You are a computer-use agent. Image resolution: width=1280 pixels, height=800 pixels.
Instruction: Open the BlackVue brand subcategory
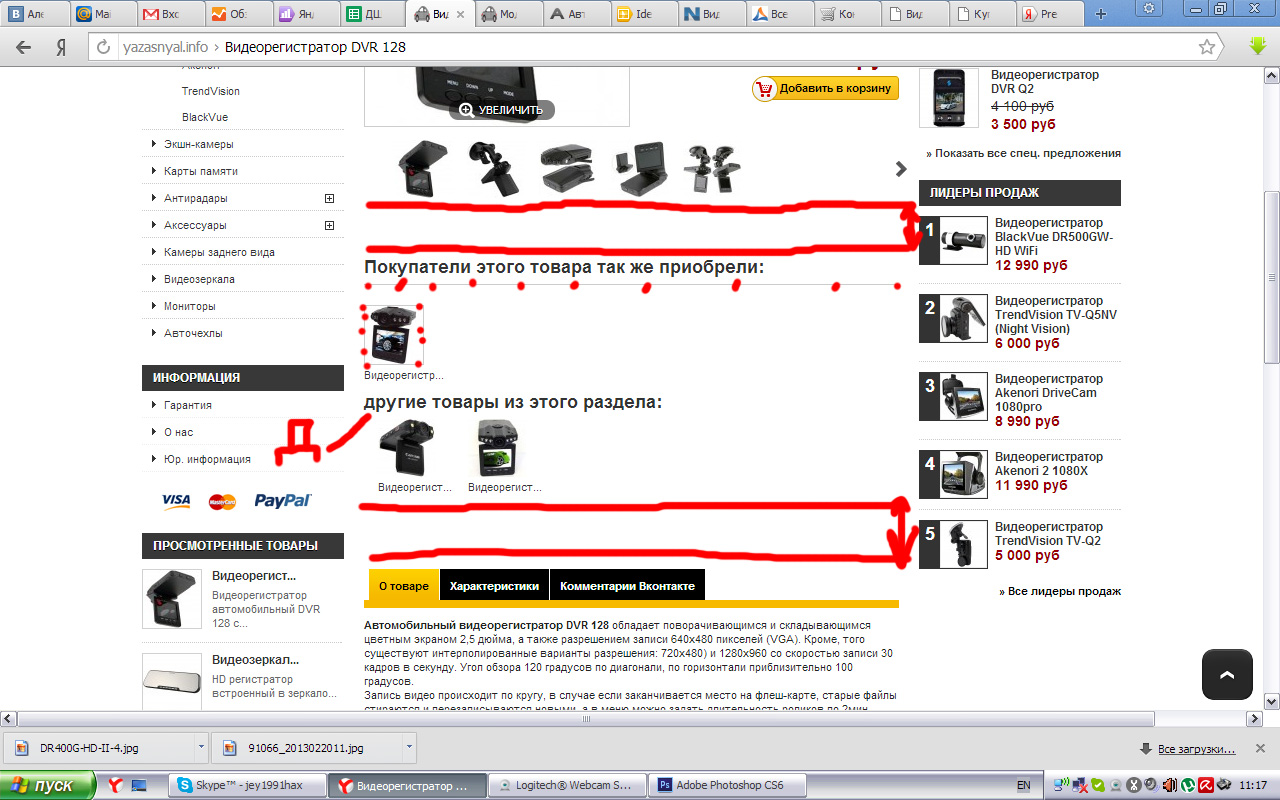click(205, 117)
